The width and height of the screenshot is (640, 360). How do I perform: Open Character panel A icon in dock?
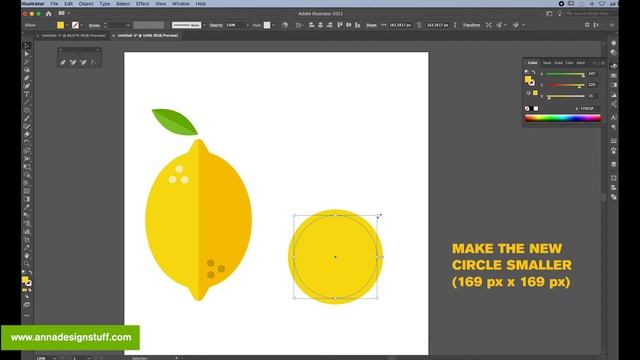[613, 118]
